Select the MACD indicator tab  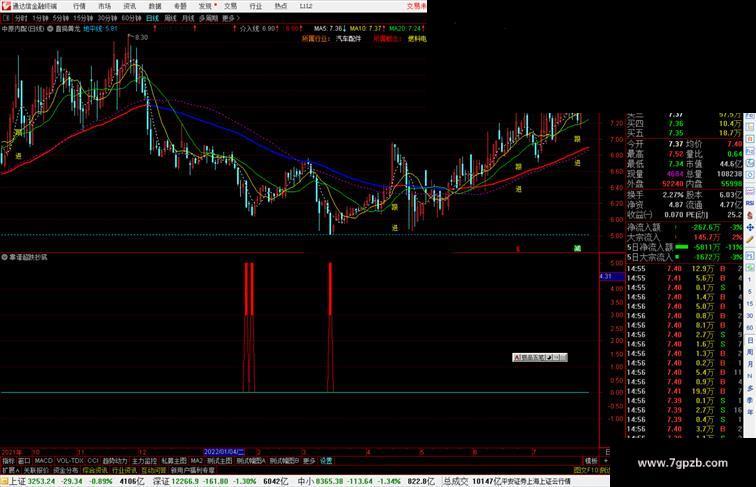point(43,461)
